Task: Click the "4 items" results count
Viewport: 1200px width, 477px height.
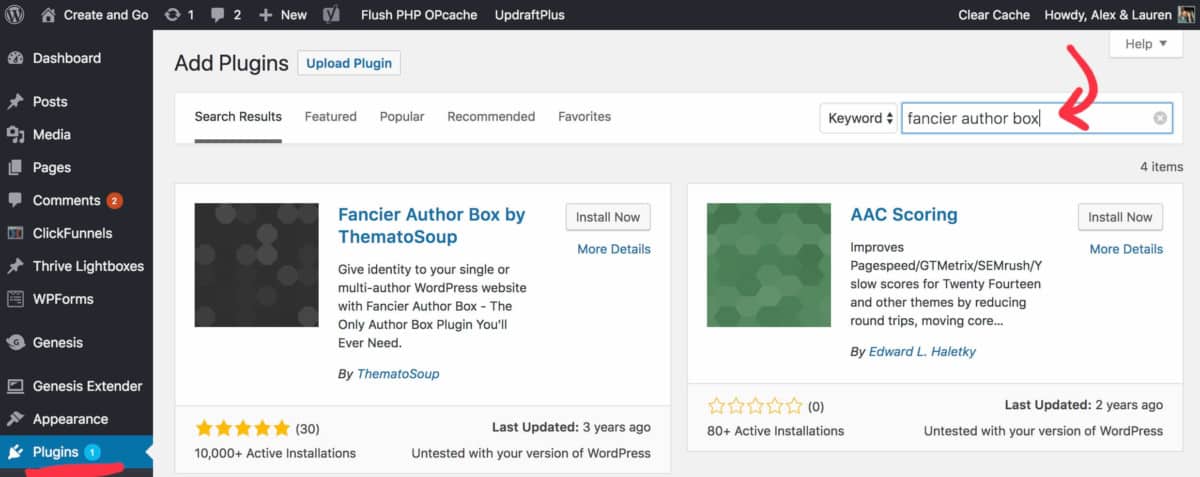Action: click(1161, 167)
